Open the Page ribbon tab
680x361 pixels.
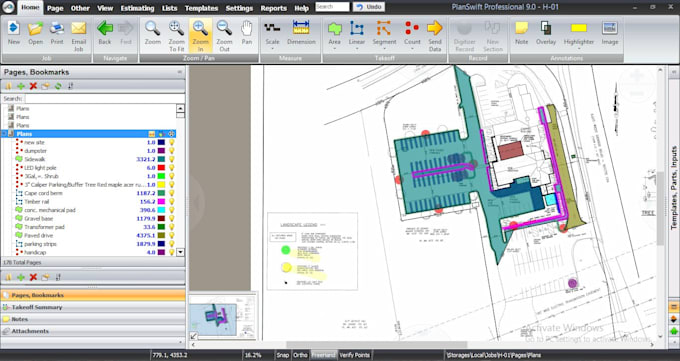click(x=55, y=8)
